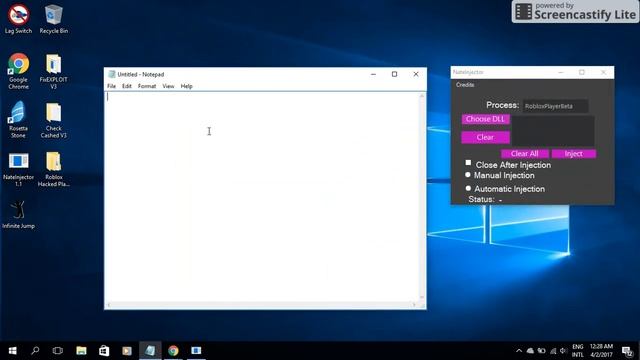Open File Explorer from the taskbar

pyautogui.click(x=81, y=351)
